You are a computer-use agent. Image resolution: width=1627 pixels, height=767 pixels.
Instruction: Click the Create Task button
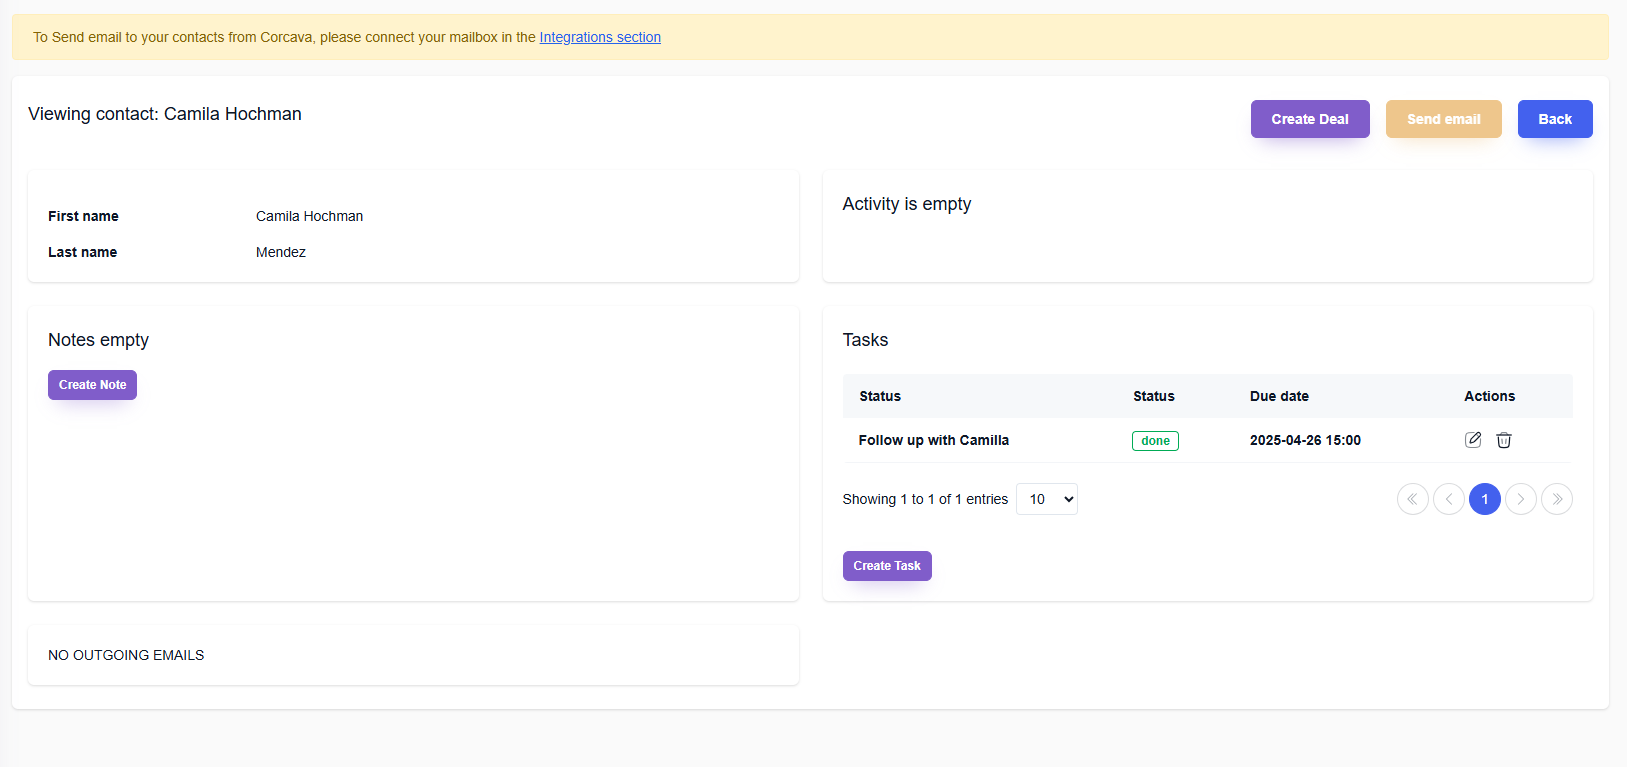pos(886,566)
